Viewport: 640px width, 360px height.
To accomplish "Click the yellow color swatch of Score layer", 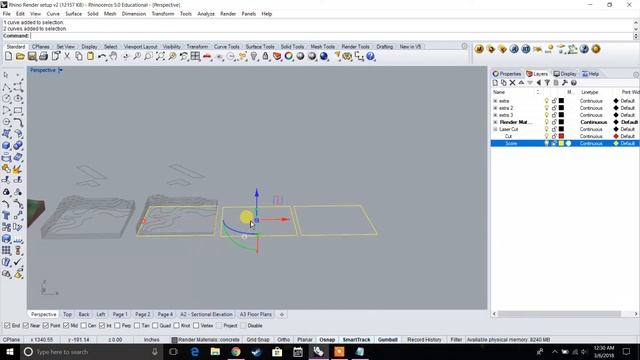I will click(x=562, y=144).
